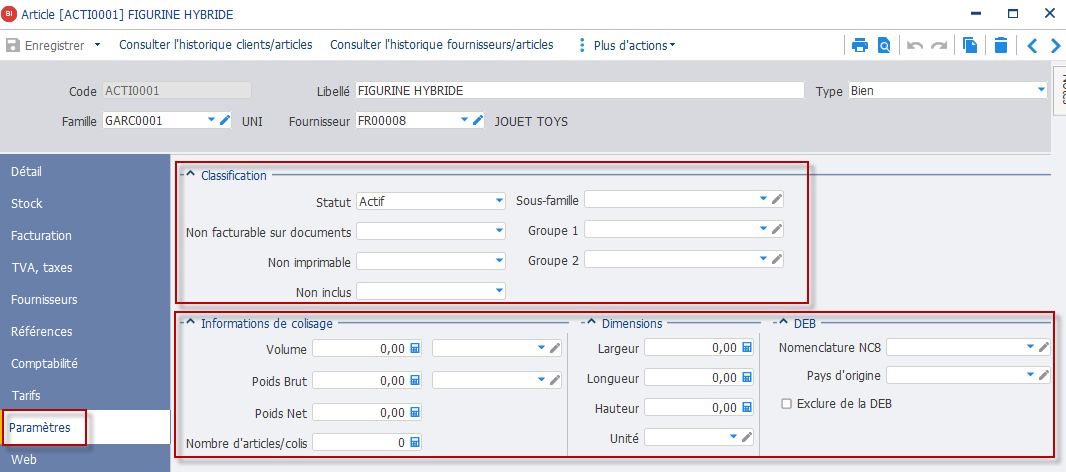Delete the article using trash icon
1066x472 pixels.
(x=1001, y=46)
